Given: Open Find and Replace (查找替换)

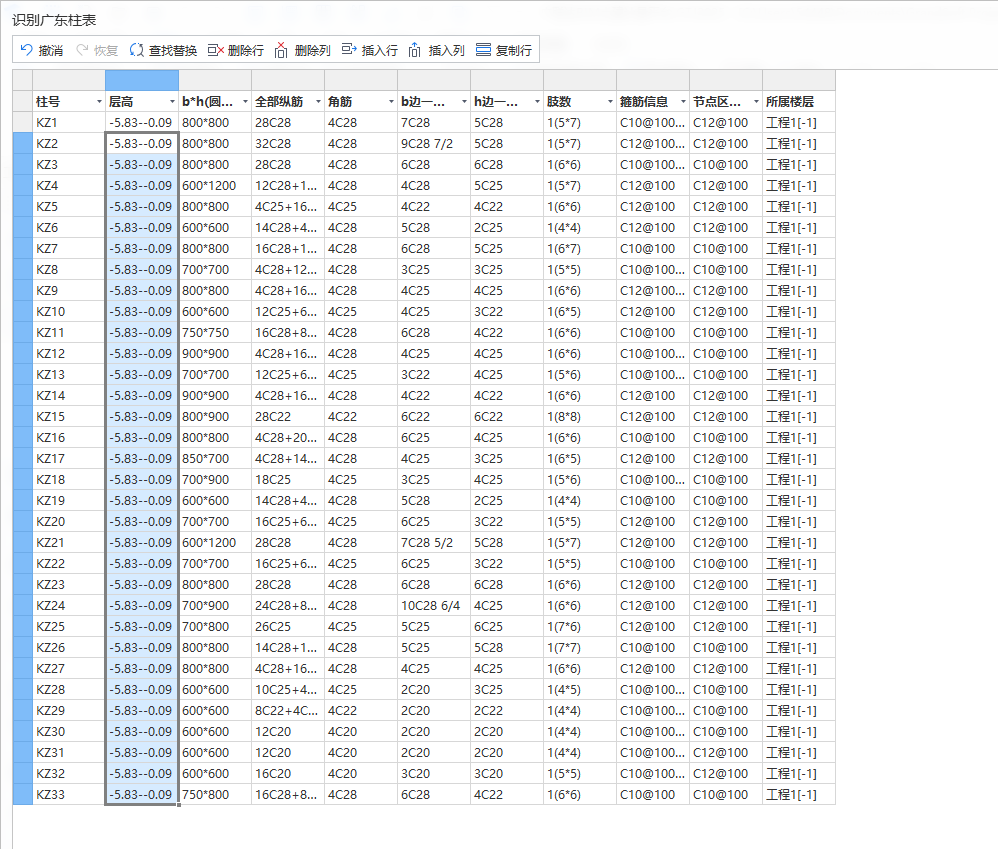Looking at the screenshot, I should click(137, 50).
